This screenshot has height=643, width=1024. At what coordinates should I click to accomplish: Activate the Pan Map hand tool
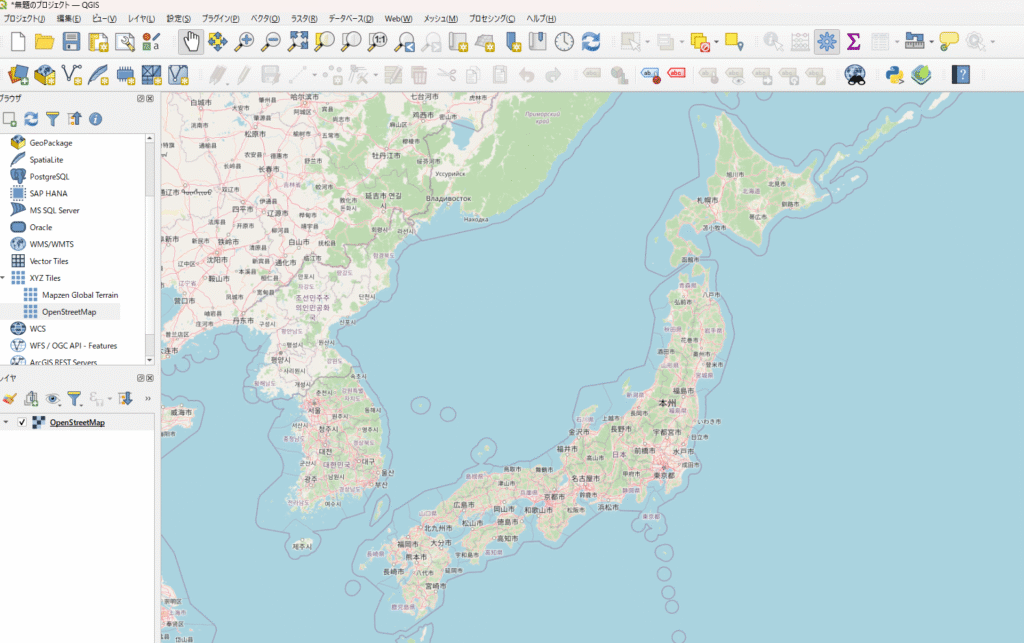point(191,42)
